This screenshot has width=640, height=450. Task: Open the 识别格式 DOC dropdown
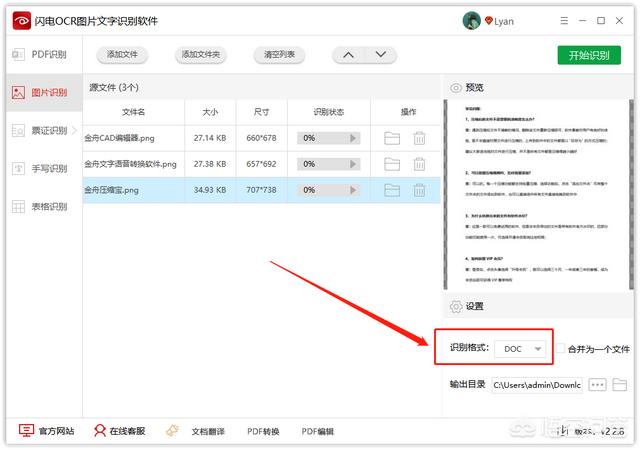[520, 349]
